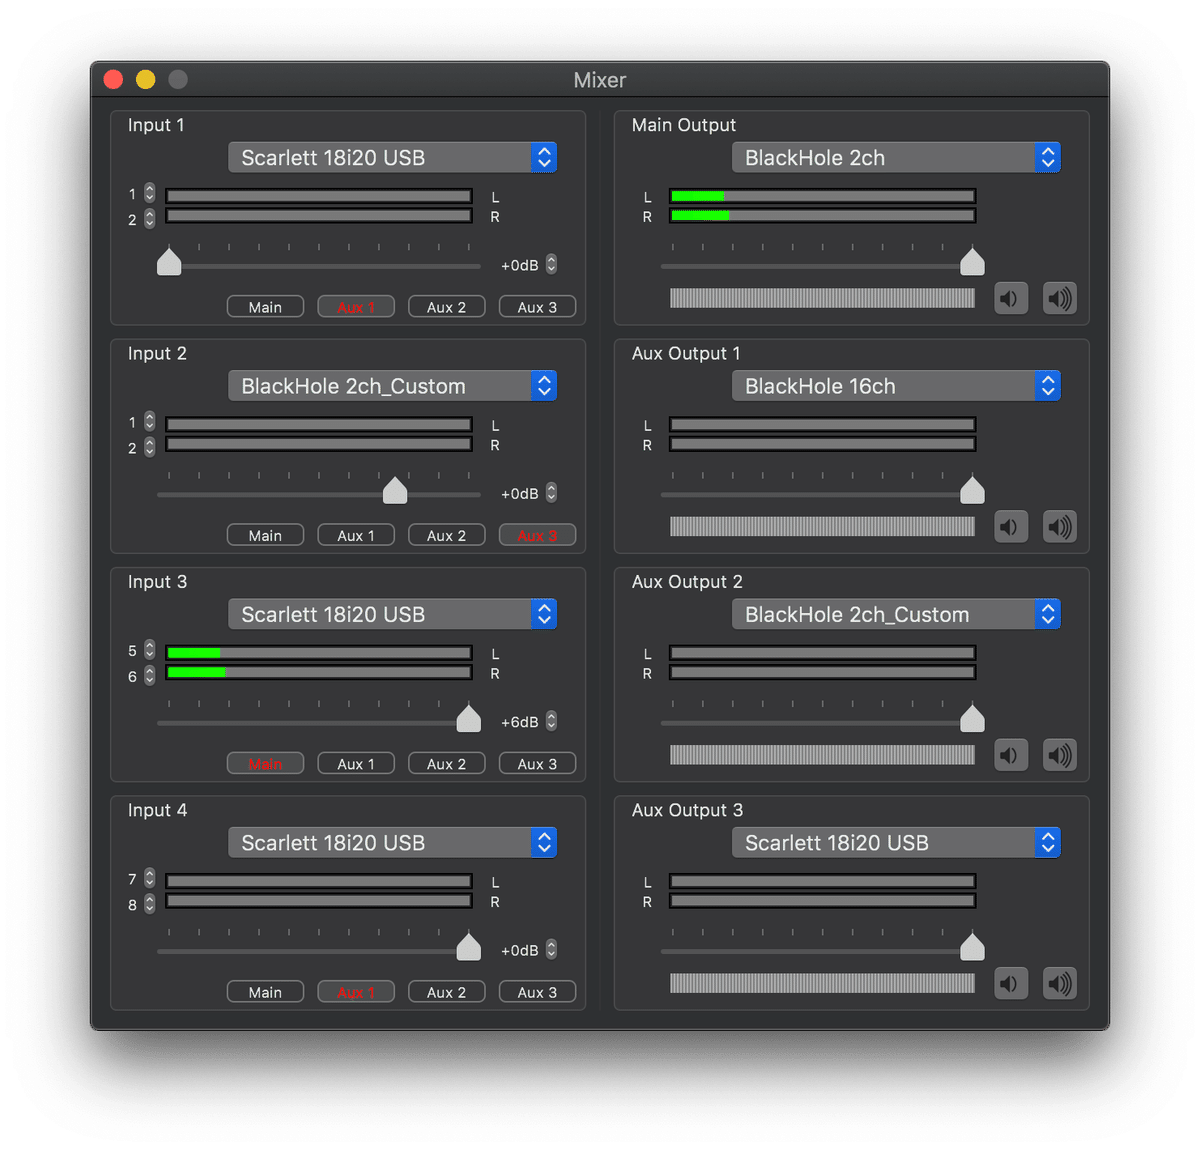Click Input 2 channel 1 stepper
Viewport: 1200px width, 1150px height.
pyautogui.click(x=149, y=421)
